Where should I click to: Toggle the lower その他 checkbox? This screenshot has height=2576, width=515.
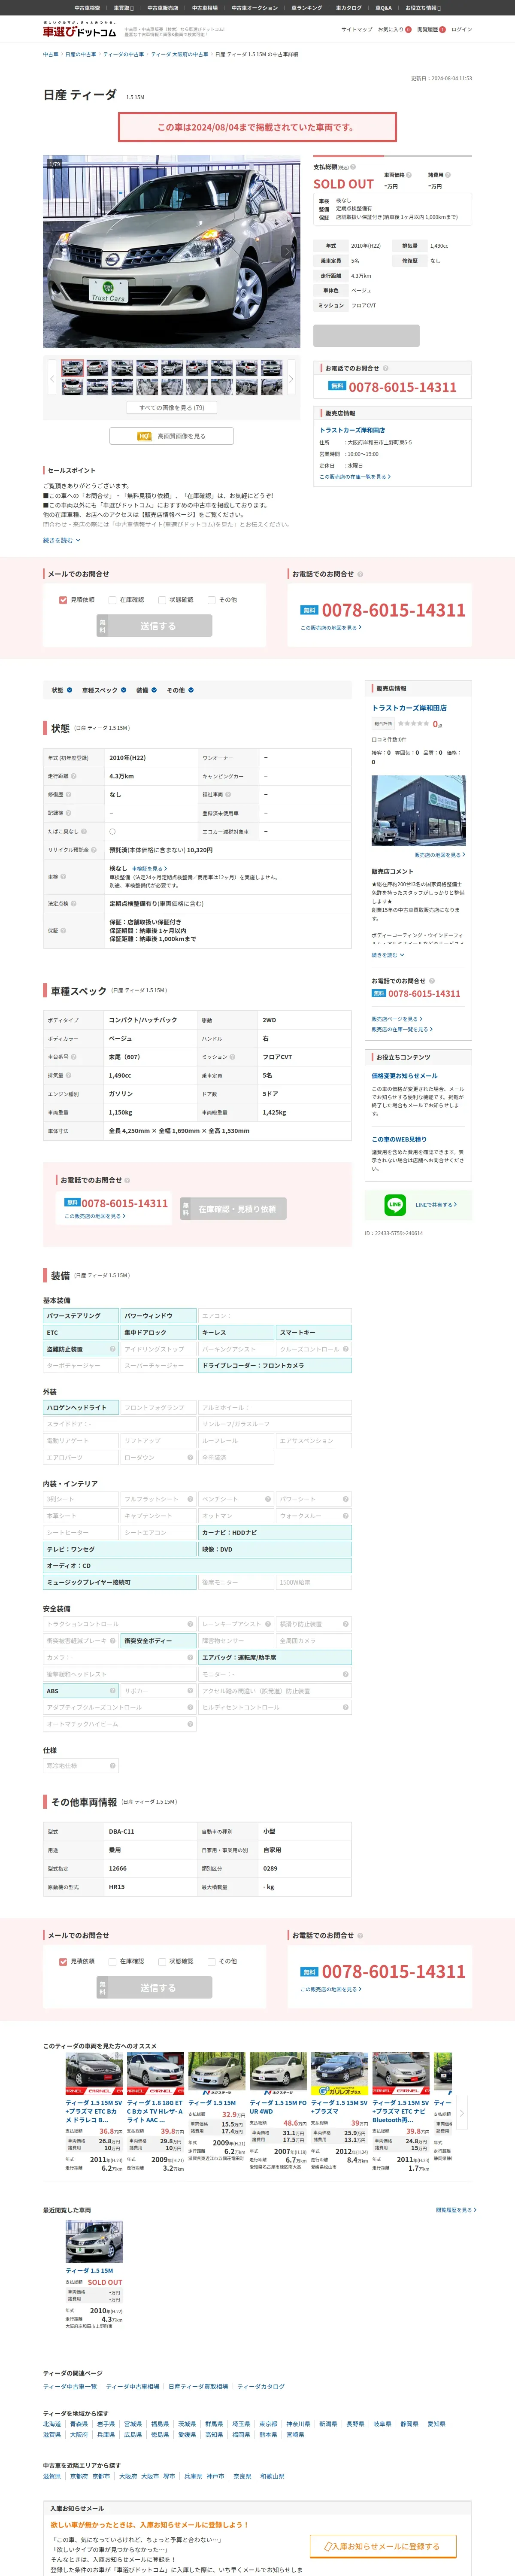(x=211, y=1961)
